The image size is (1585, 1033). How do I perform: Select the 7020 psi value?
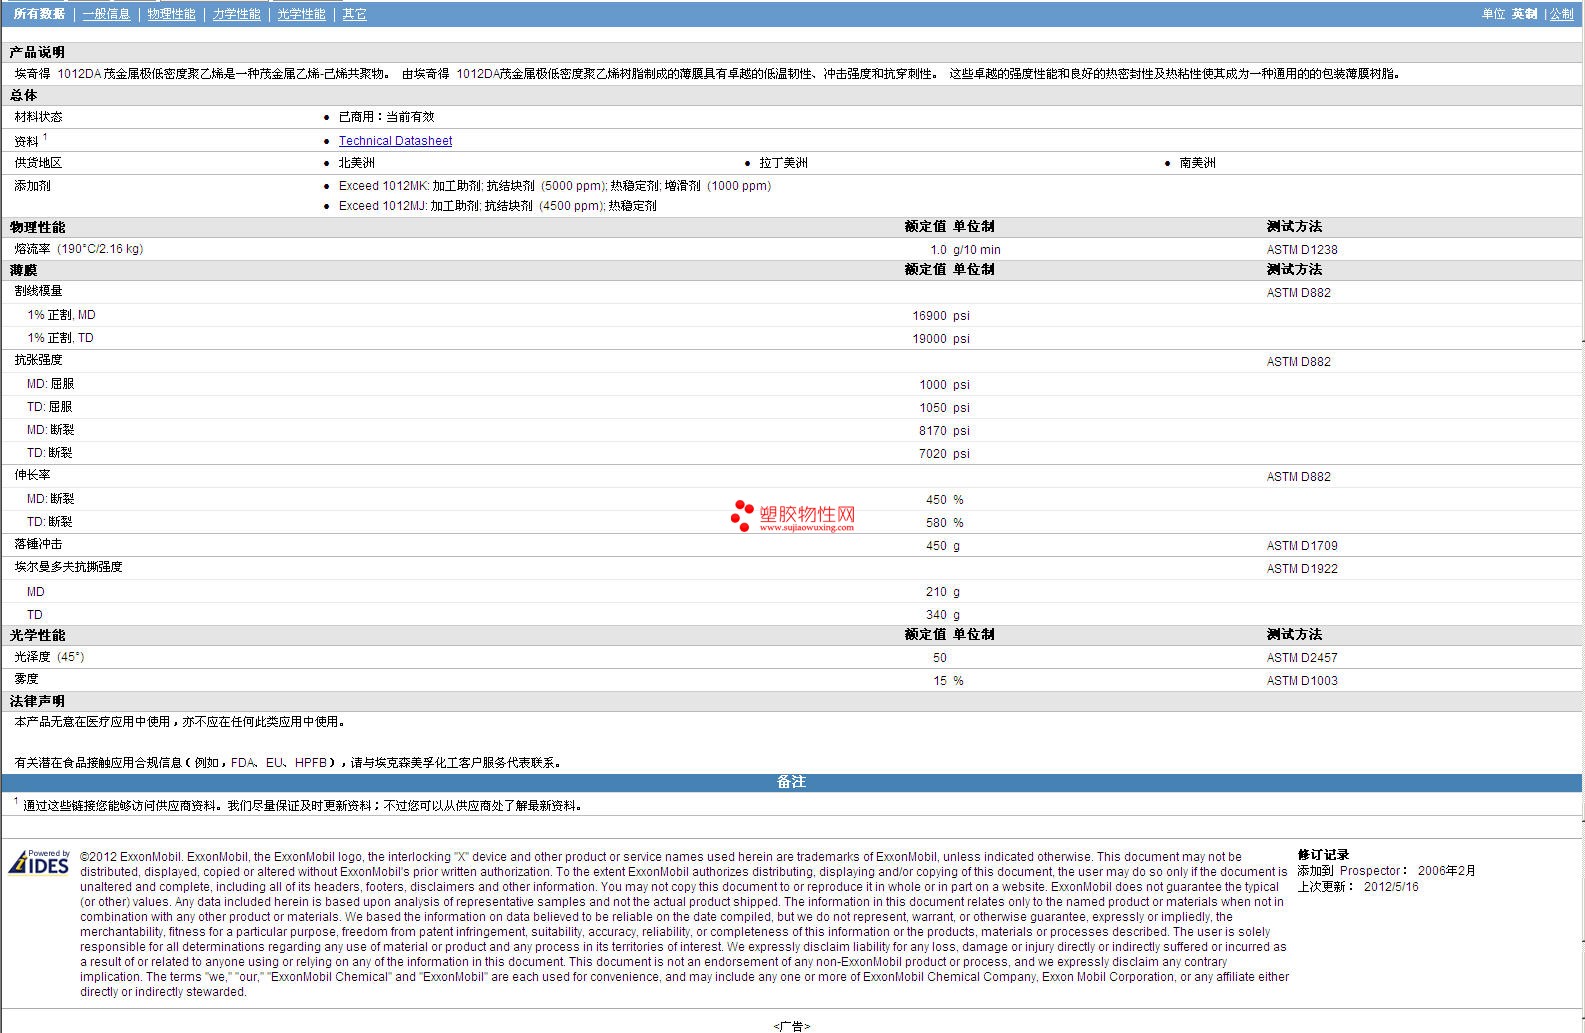click(x=944, y=454)
